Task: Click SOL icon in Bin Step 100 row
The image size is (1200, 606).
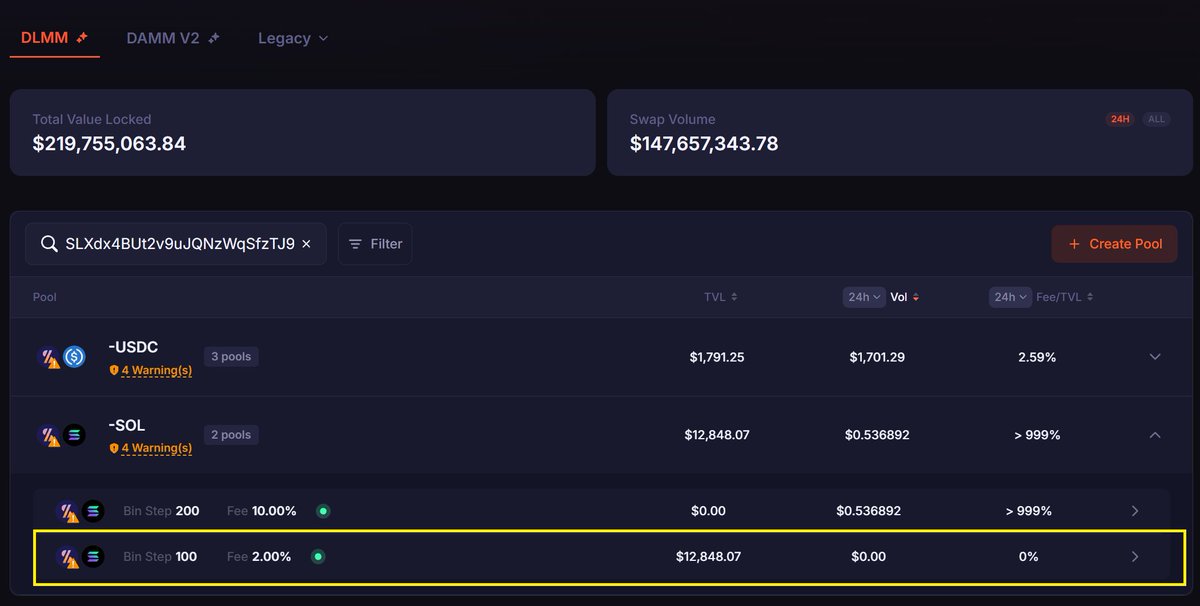Action: (x=93, y=557)
